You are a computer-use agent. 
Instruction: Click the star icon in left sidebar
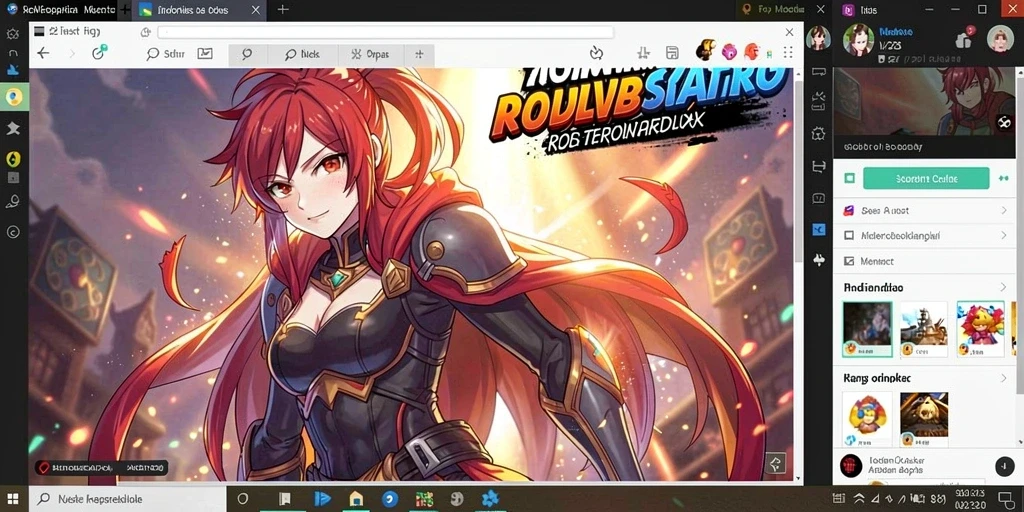tap(13, 129)
